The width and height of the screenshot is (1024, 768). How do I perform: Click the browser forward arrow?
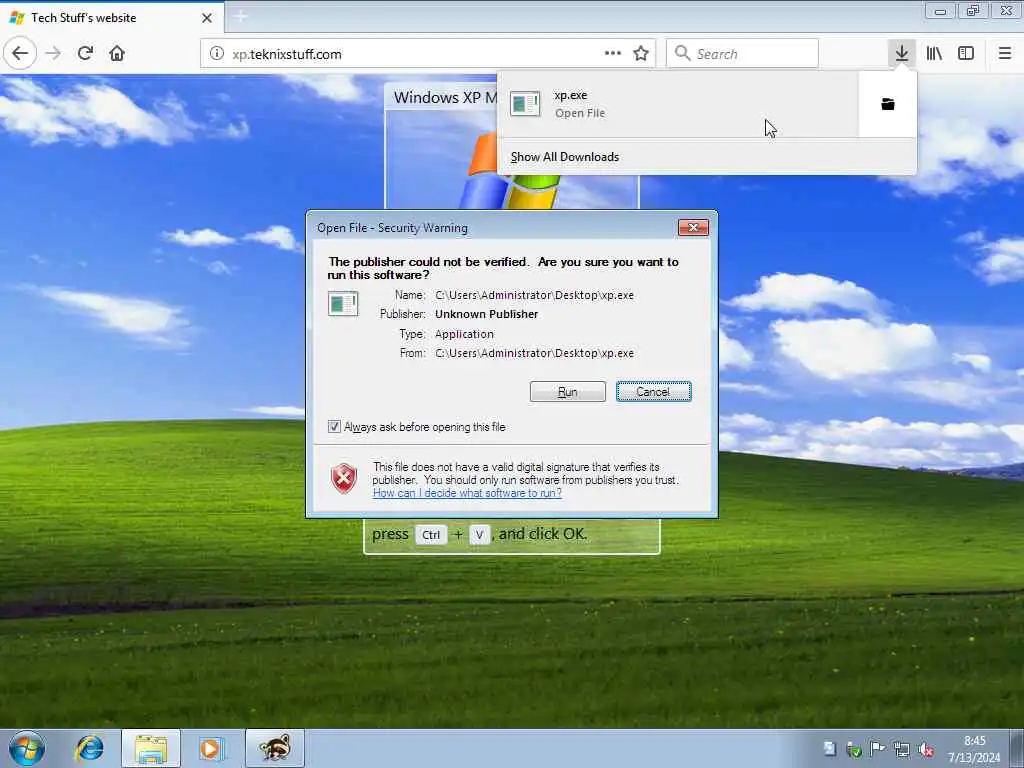point(53,53)
